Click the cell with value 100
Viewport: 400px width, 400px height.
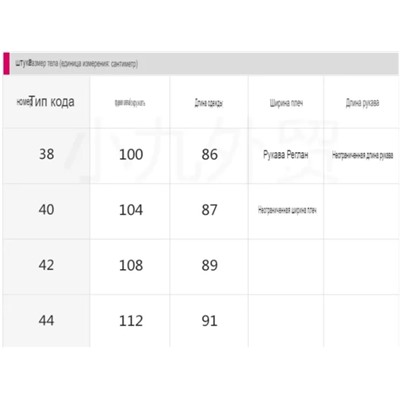(131, 154)
